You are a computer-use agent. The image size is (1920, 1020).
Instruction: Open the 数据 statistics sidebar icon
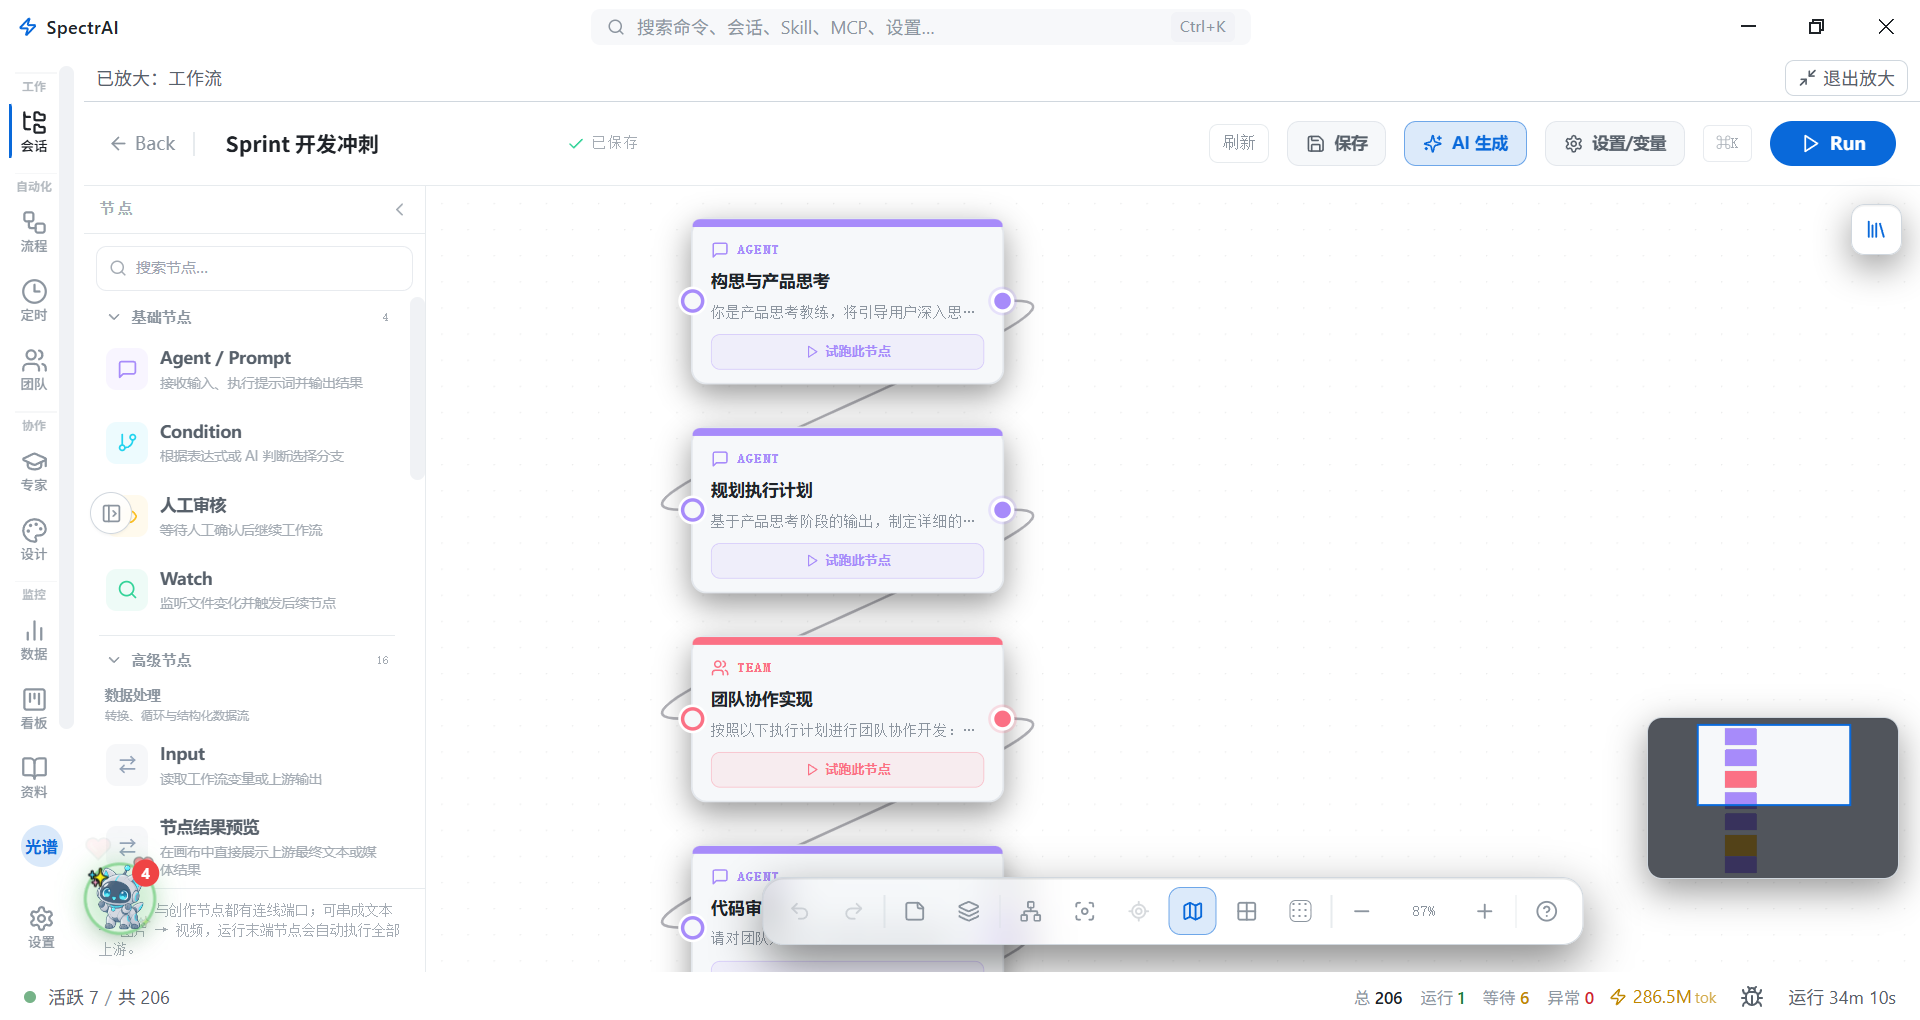(34, 639)
